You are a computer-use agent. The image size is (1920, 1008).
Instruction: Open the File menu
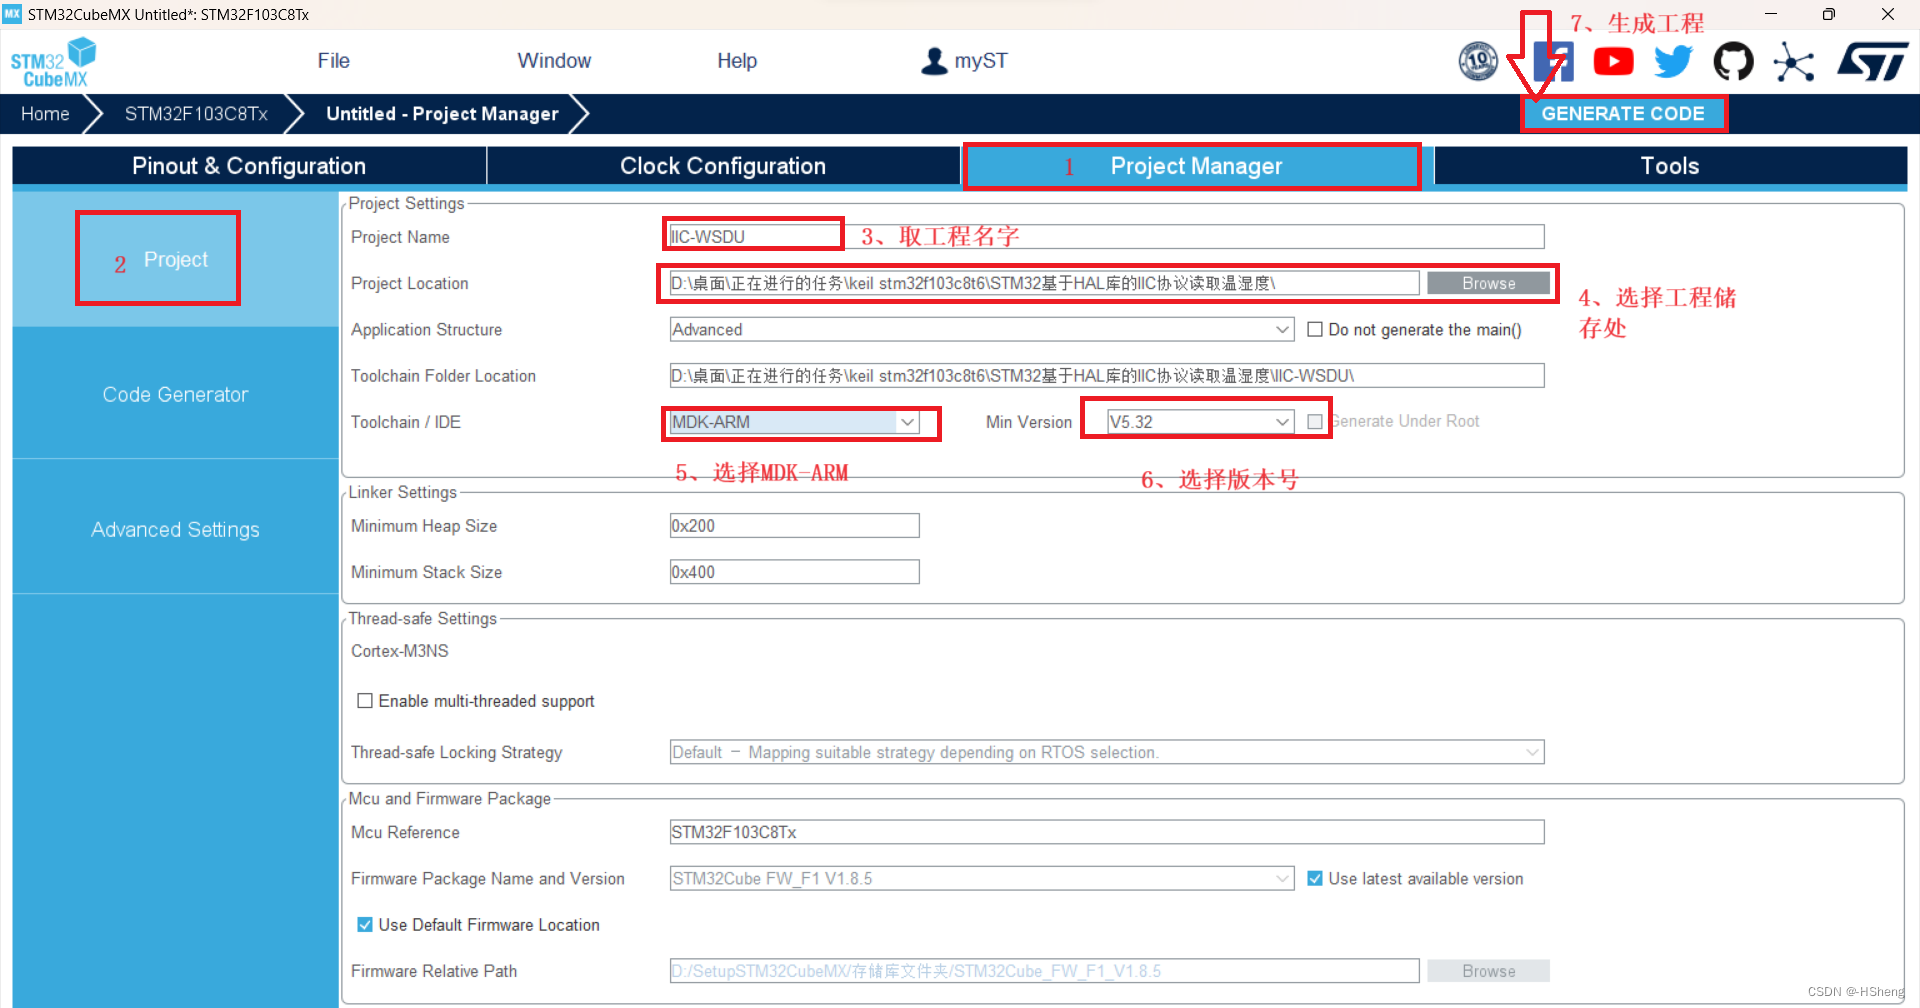pyautogui.click(x=333, y=61)
